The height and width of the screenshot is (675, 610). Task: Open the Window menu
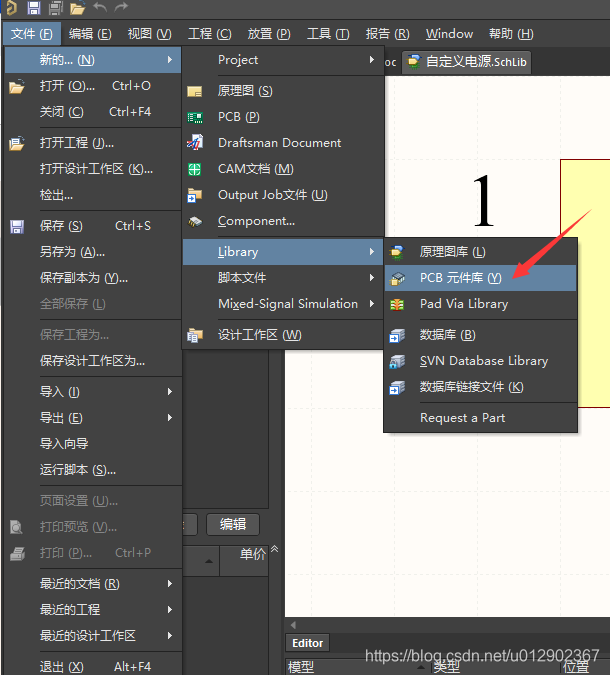tap(449, 34)
